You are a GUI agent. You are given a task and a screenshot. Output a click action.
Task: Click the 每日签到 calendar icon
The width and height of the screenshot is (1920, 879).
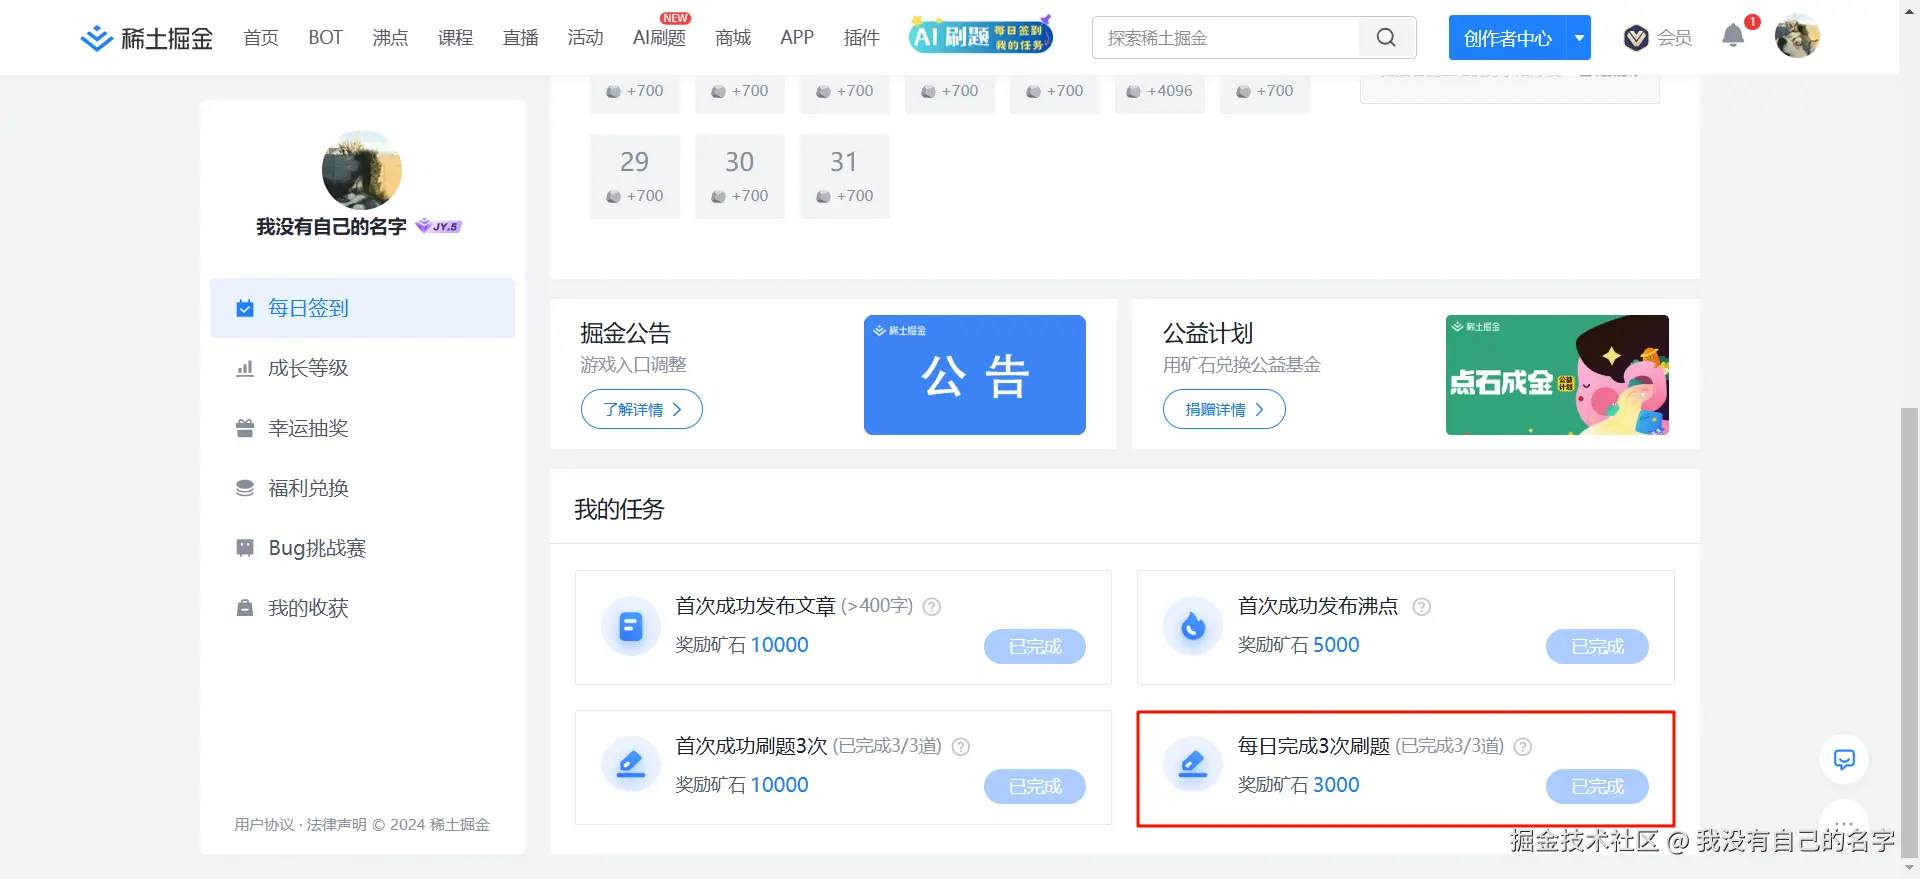pyautogui.click(x=245, y=308)
